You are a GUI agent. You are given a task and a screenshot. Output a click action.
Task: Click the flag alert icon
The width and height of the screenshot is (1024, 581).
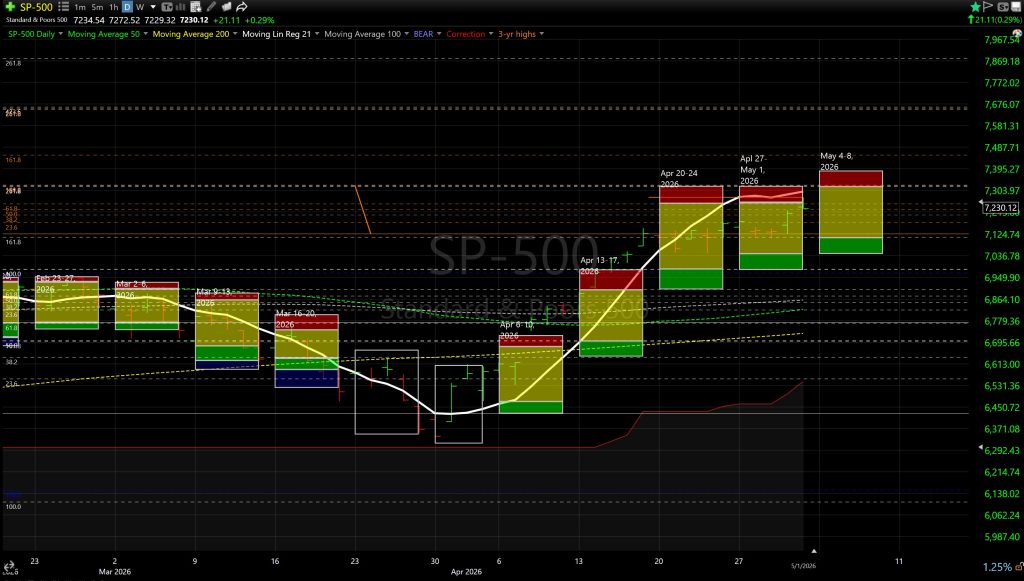pos(988,7)
